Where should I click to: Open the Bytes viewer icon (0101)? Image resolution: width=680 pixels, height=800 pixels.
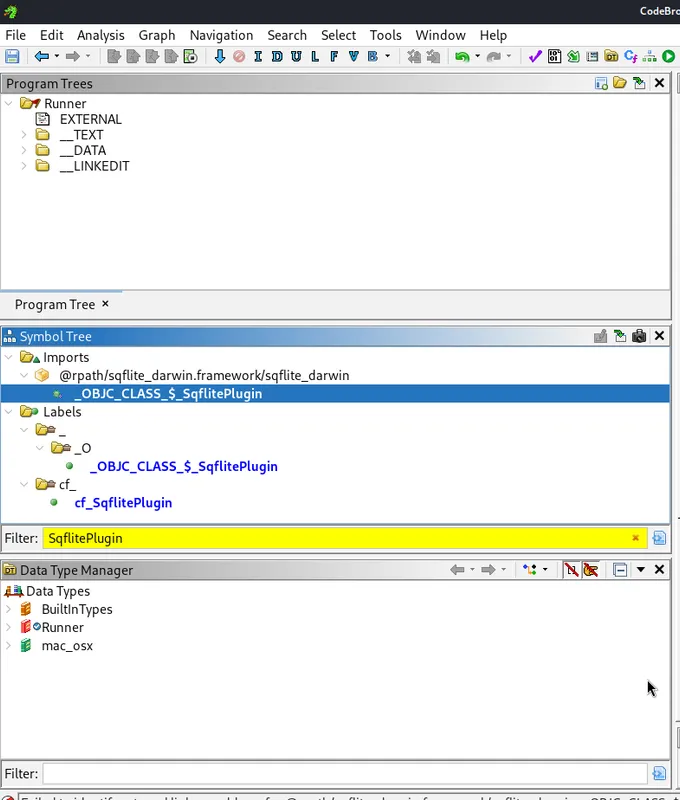click(554, 56)
